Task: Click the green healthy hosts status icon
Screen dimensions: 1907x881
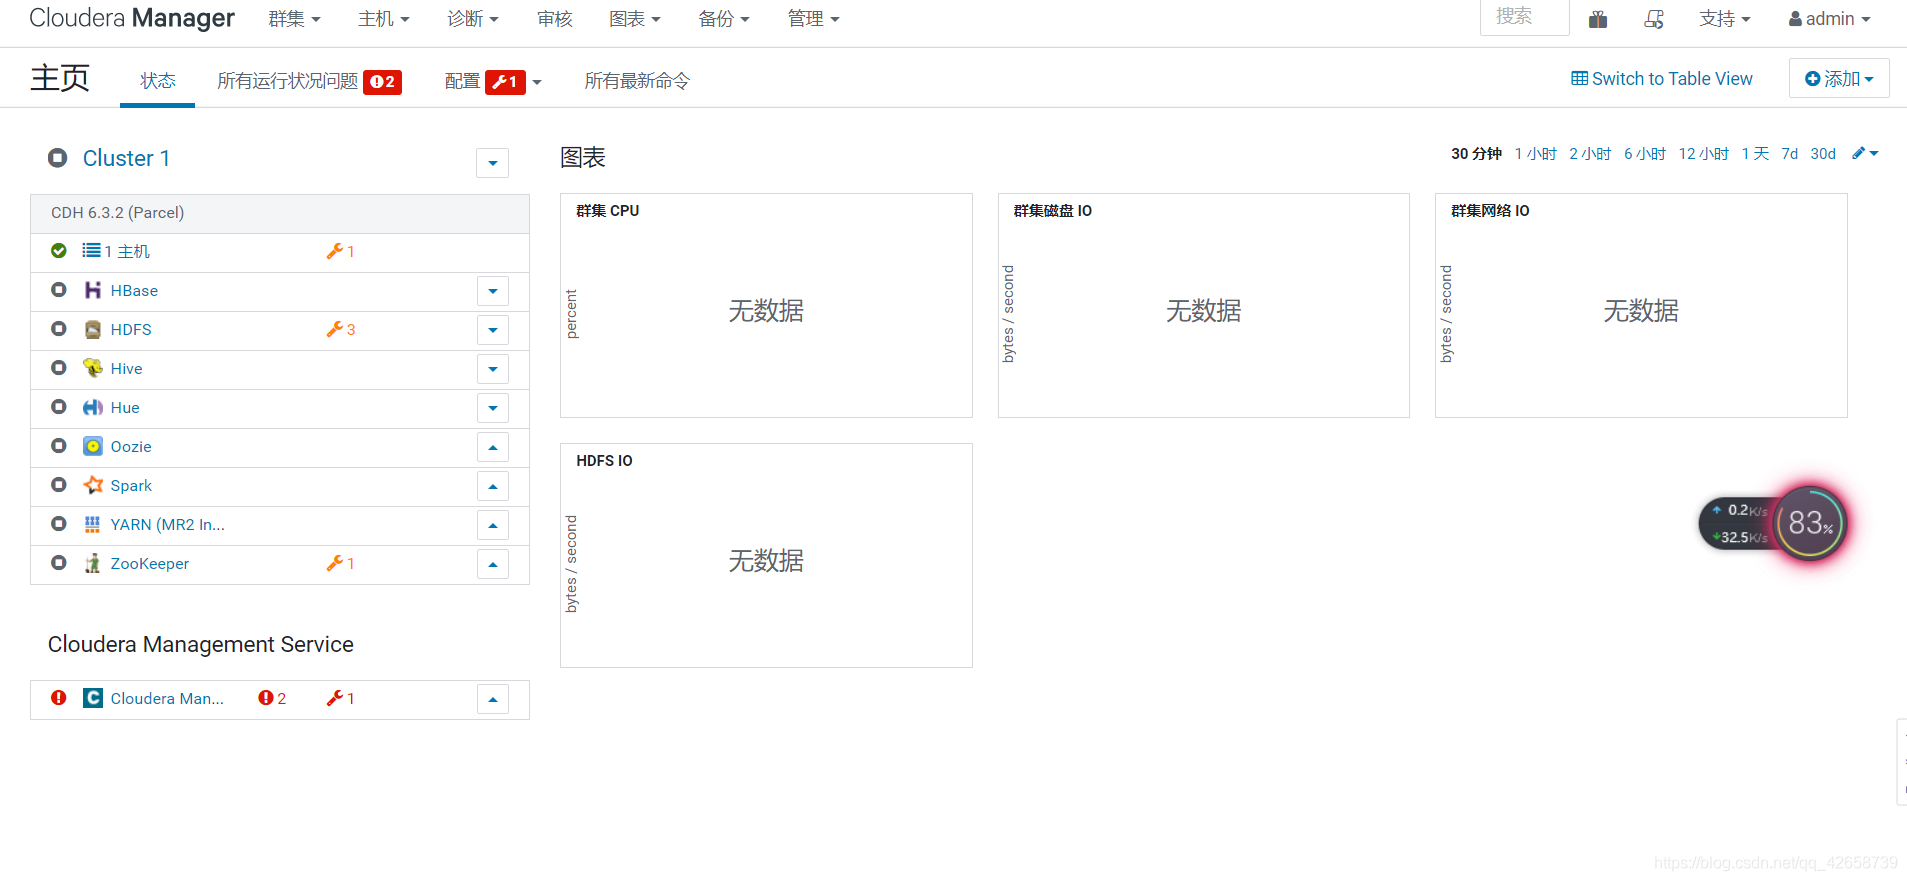Action: tap(59, 250)
